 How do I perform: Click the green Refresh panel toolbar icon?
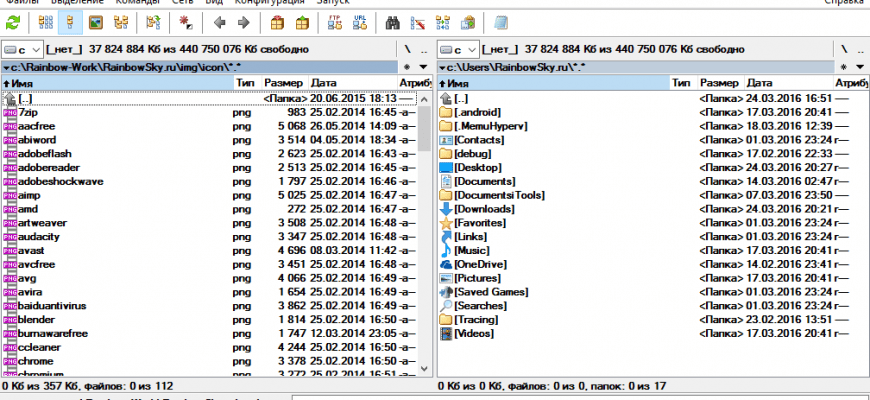tap(13, 23)
